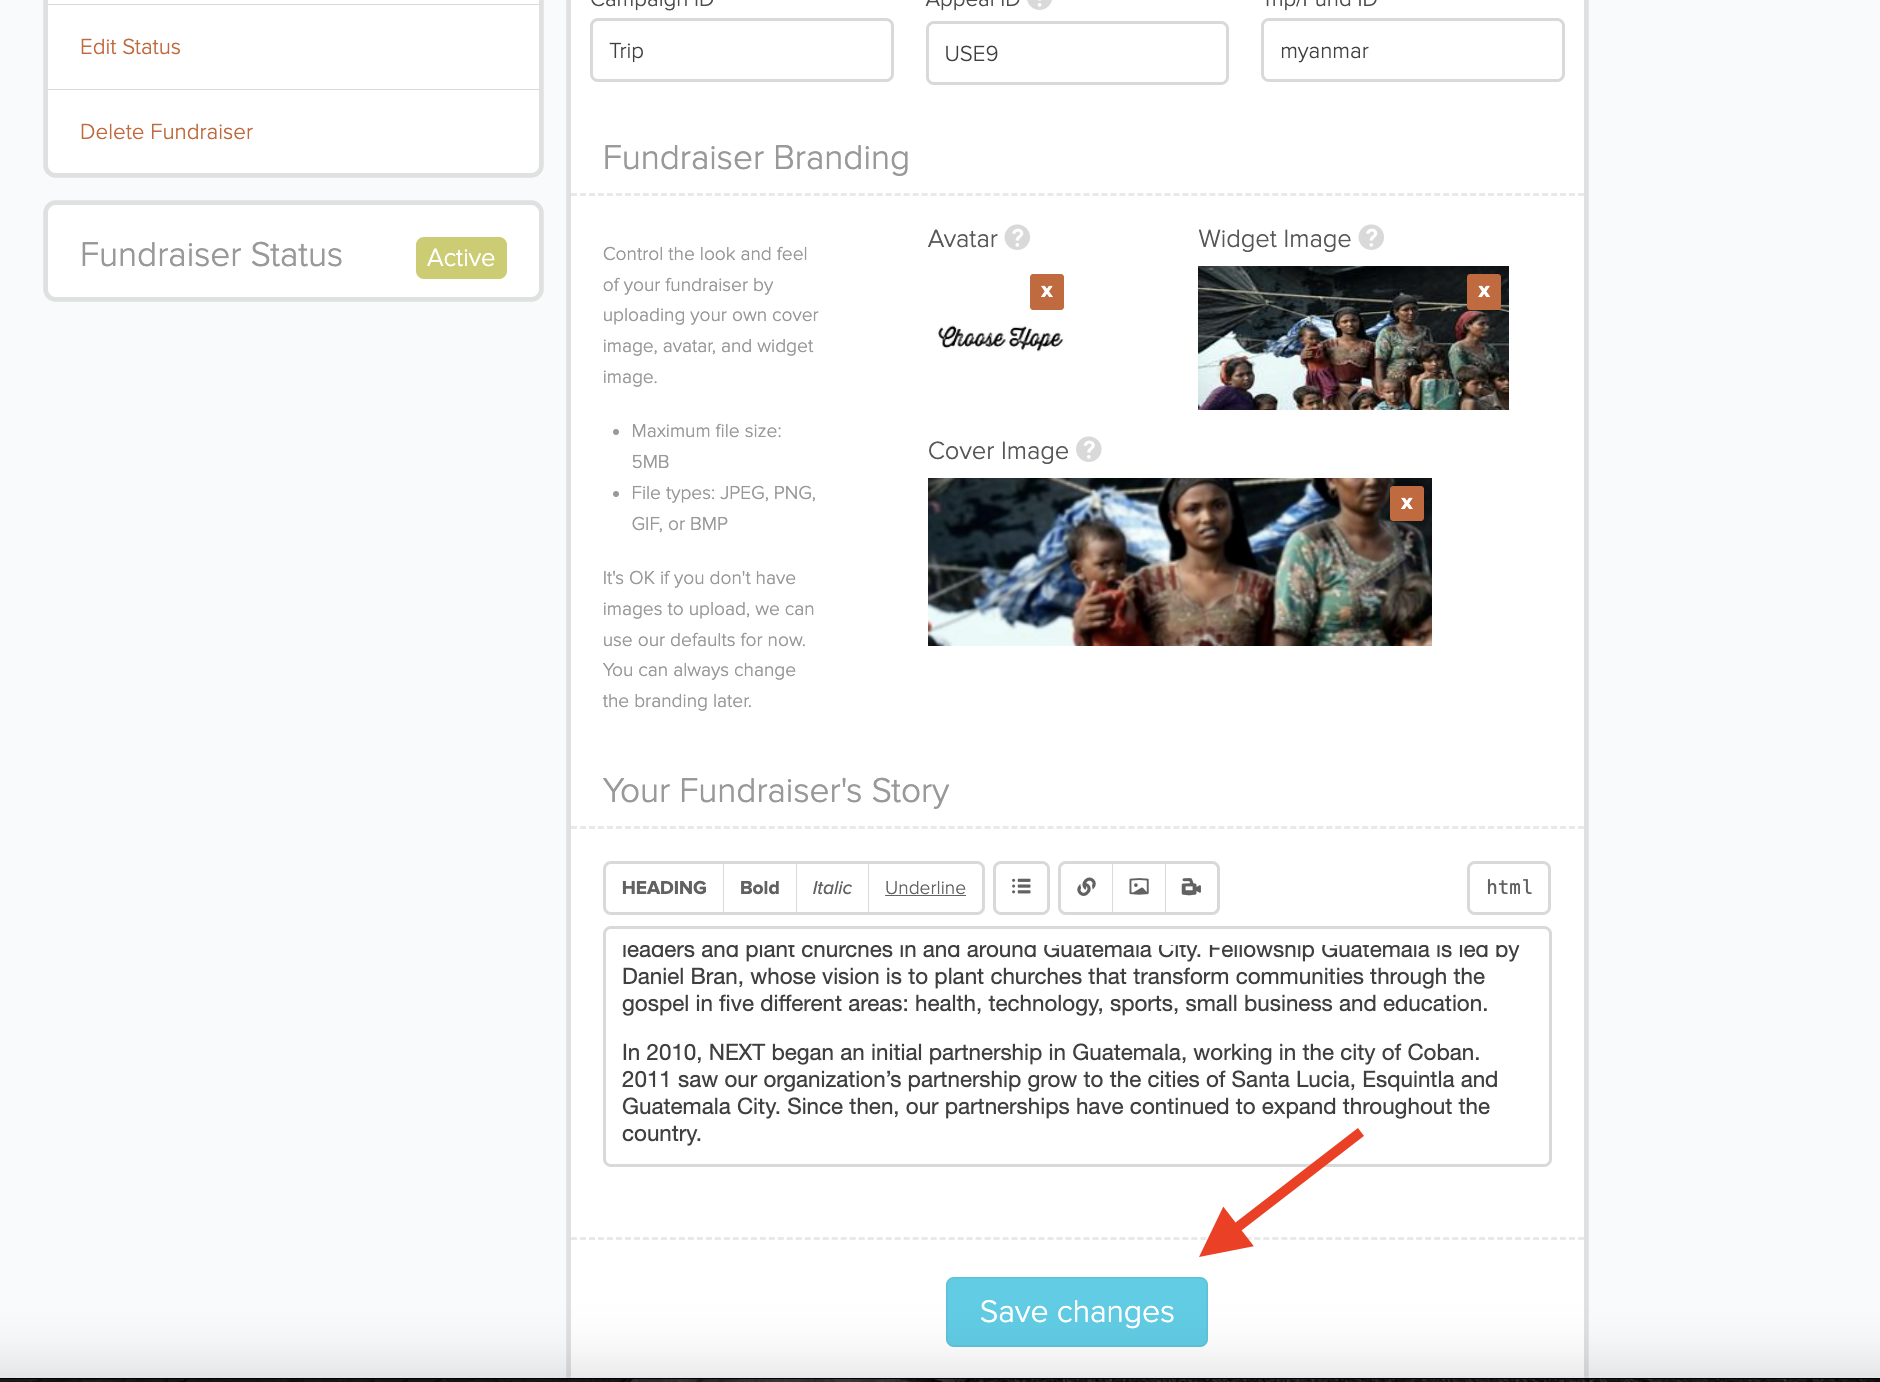Click the Active status badge
This screenshot has height=1382, width=1880.
(x=461, y=257)
